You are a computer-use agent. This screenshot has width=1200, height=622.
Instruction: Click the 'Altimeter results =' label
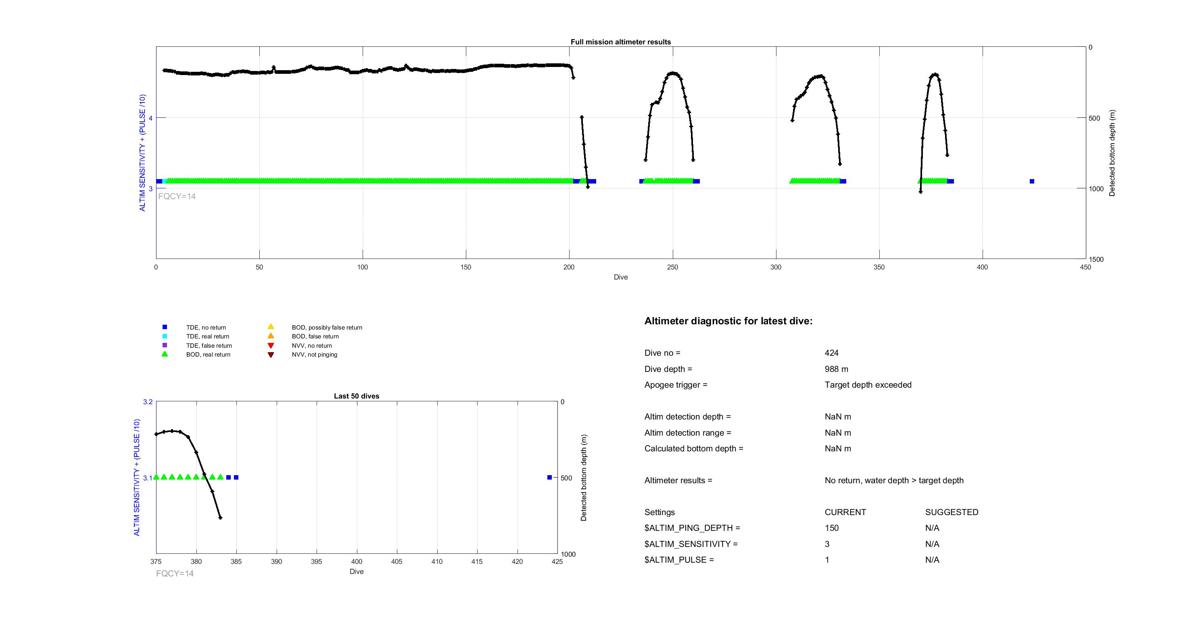(x=678, y=481)
